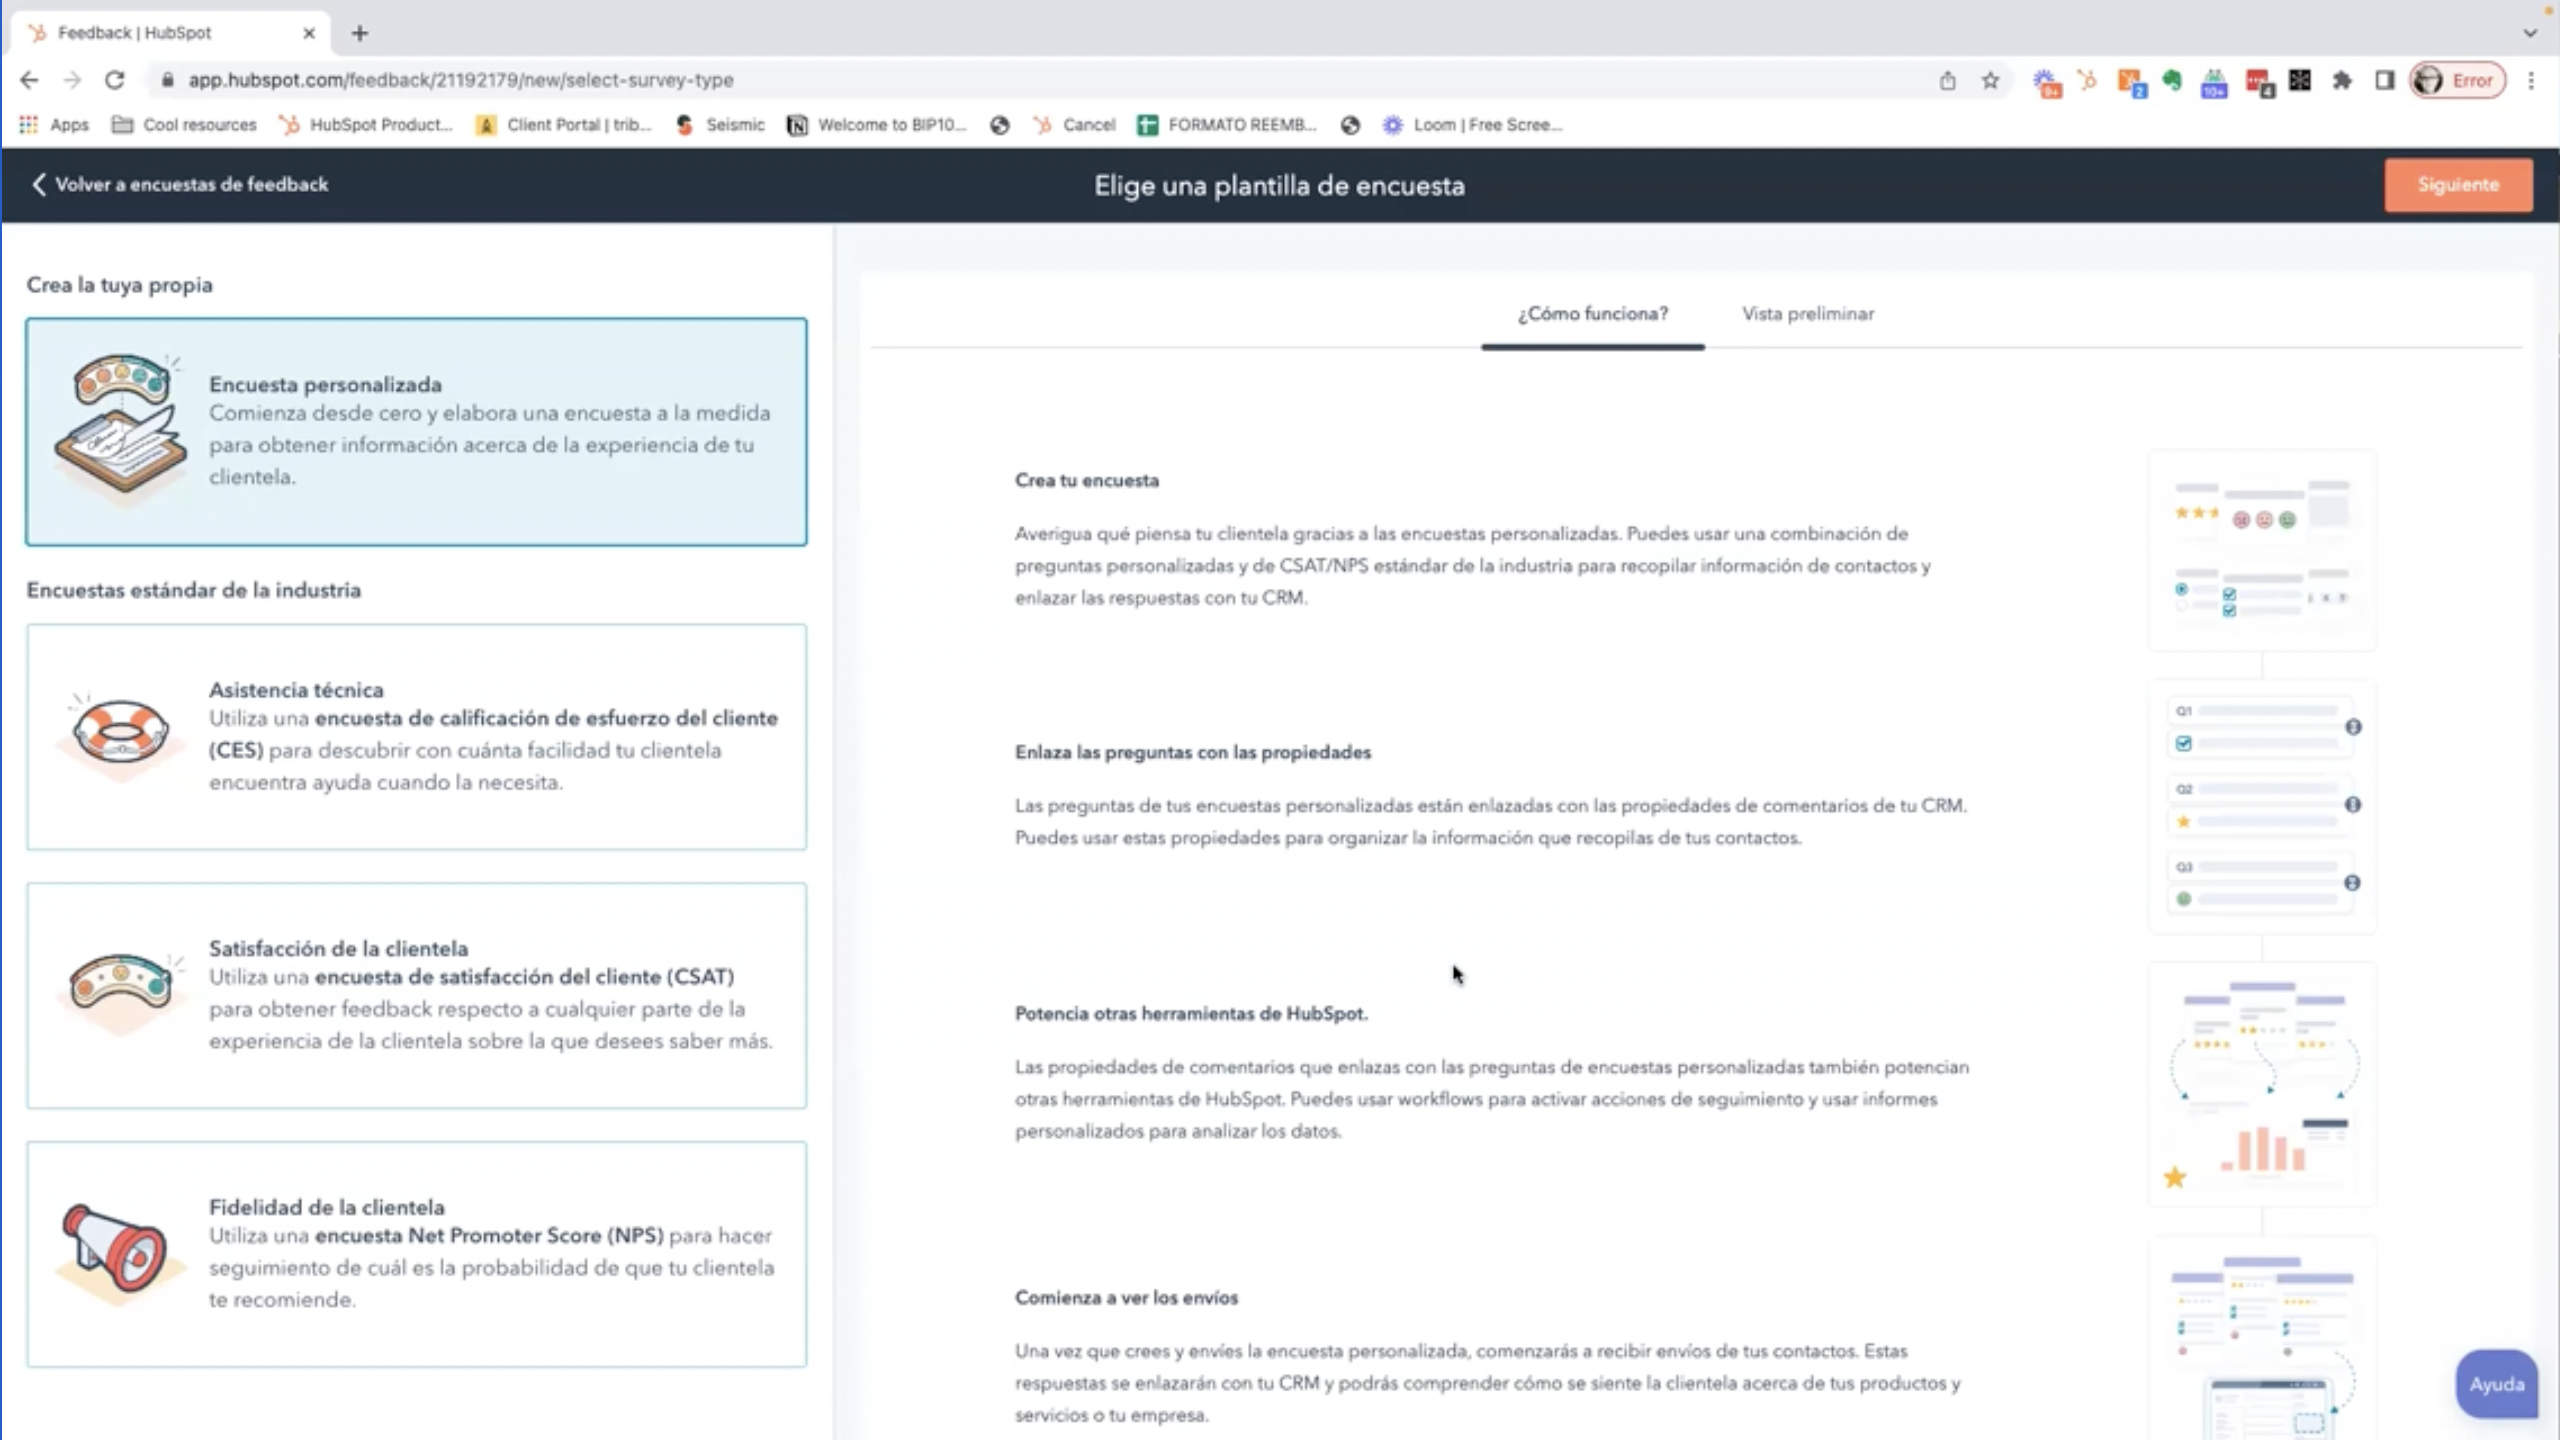Open the browser extensions puzzle icon

[x=2342, y=80]
